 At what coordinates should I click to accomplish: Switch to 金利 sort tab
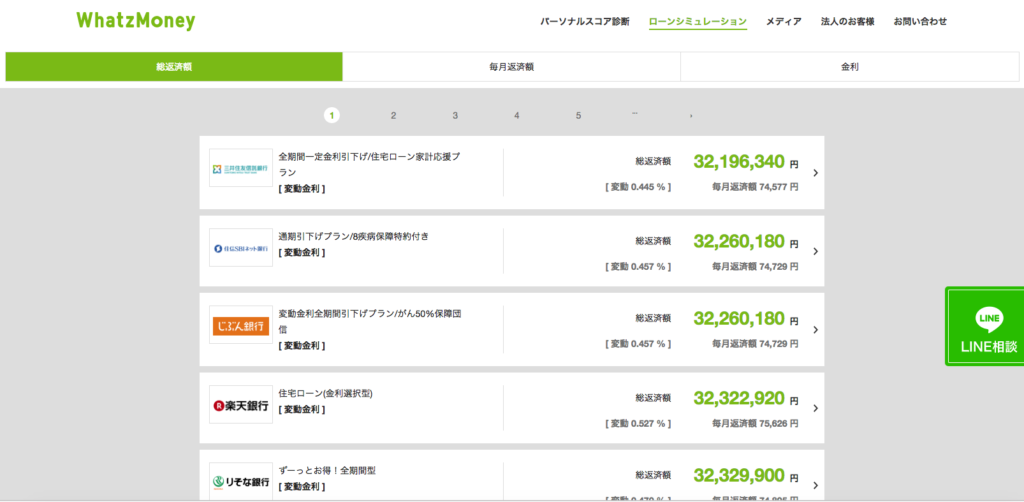click(x=850, y=67)
